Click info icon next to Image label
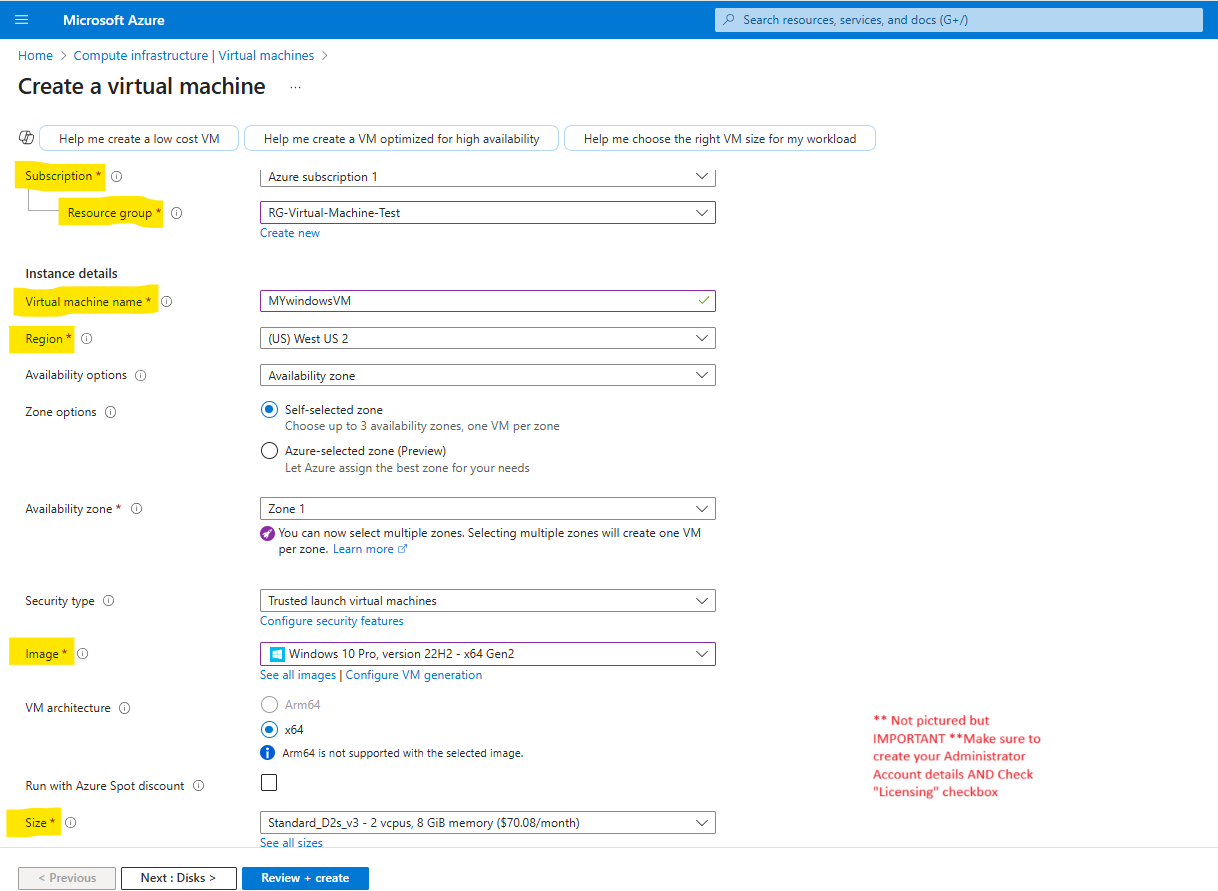The image size is (1218, 891). coord(82,654)
